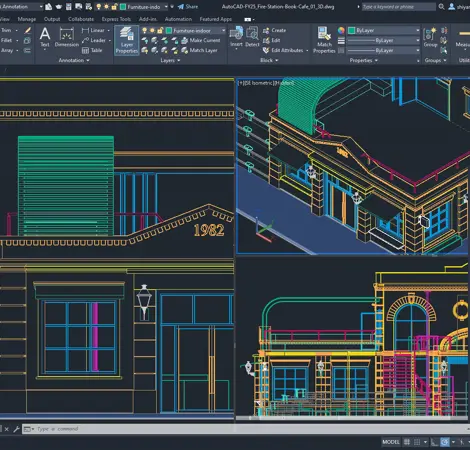Close the command line with X icon
The height and width of the screenshot is (450, 470).
coord(6,429)
